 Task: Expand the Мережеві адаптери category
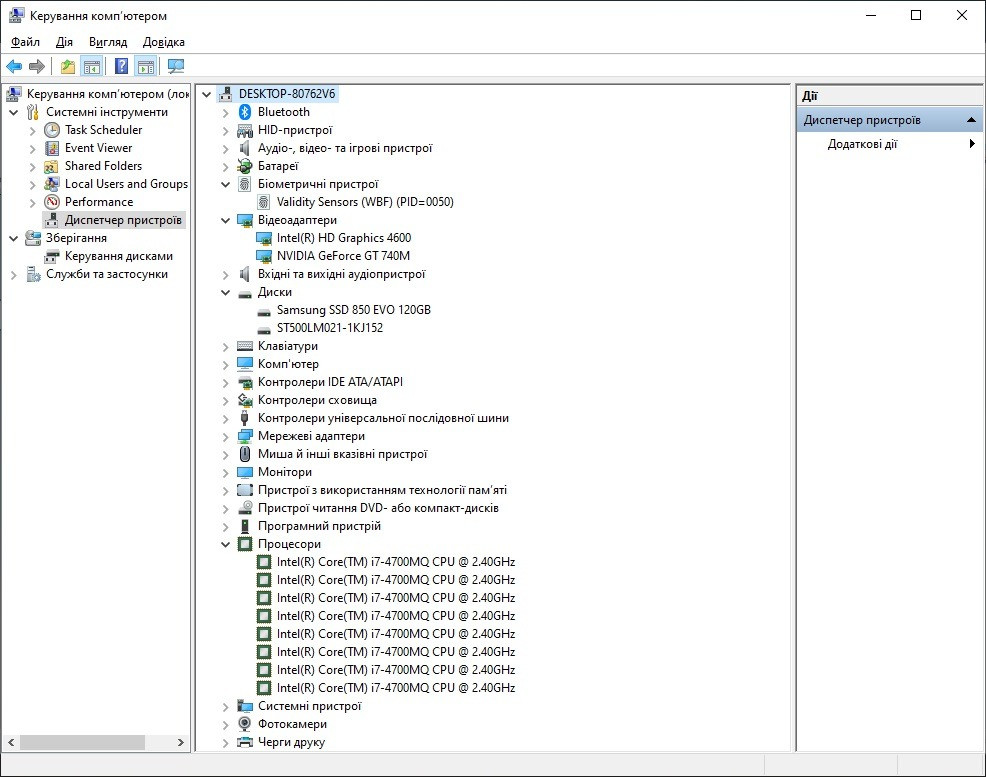[226, 436]
